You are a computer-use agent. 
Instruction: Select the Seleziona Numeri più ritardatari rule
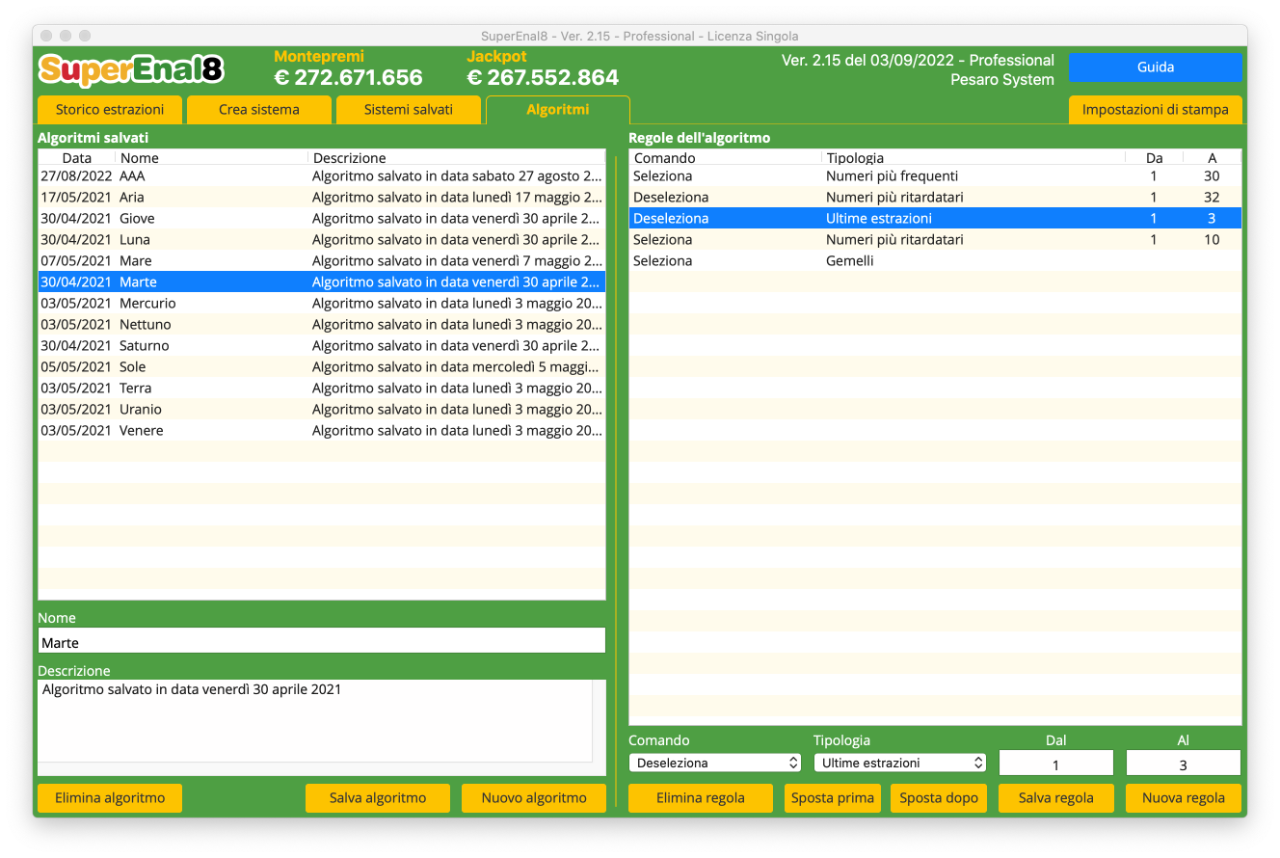935,240
